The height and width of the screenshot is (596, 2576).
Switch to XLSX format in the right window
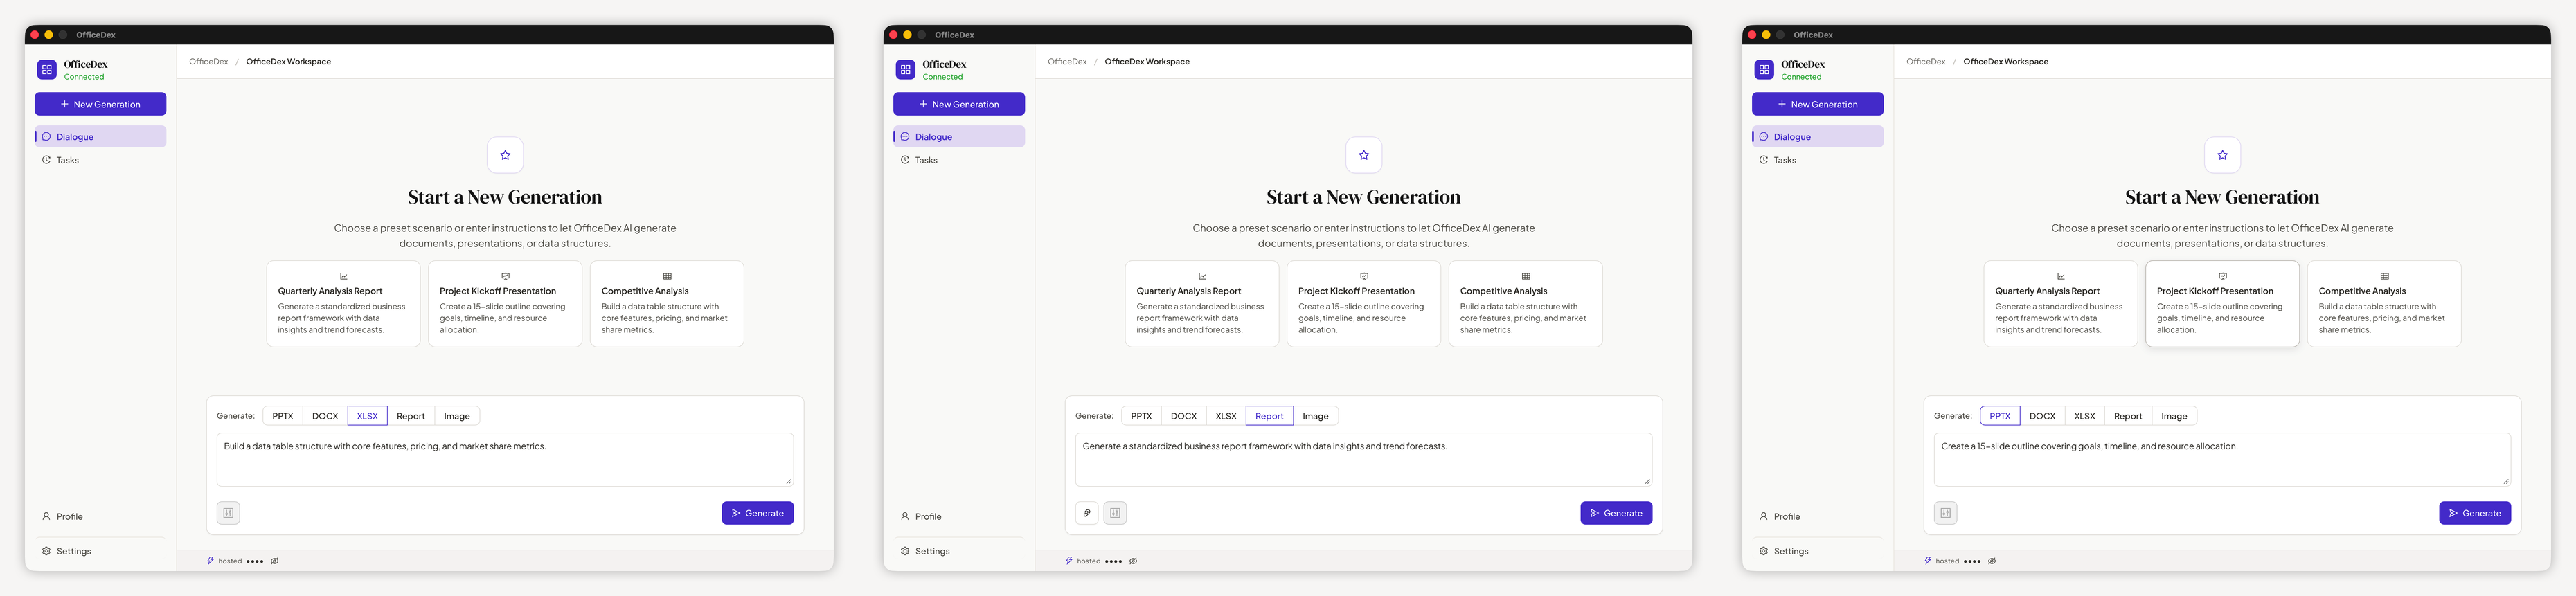(2085, 416)
